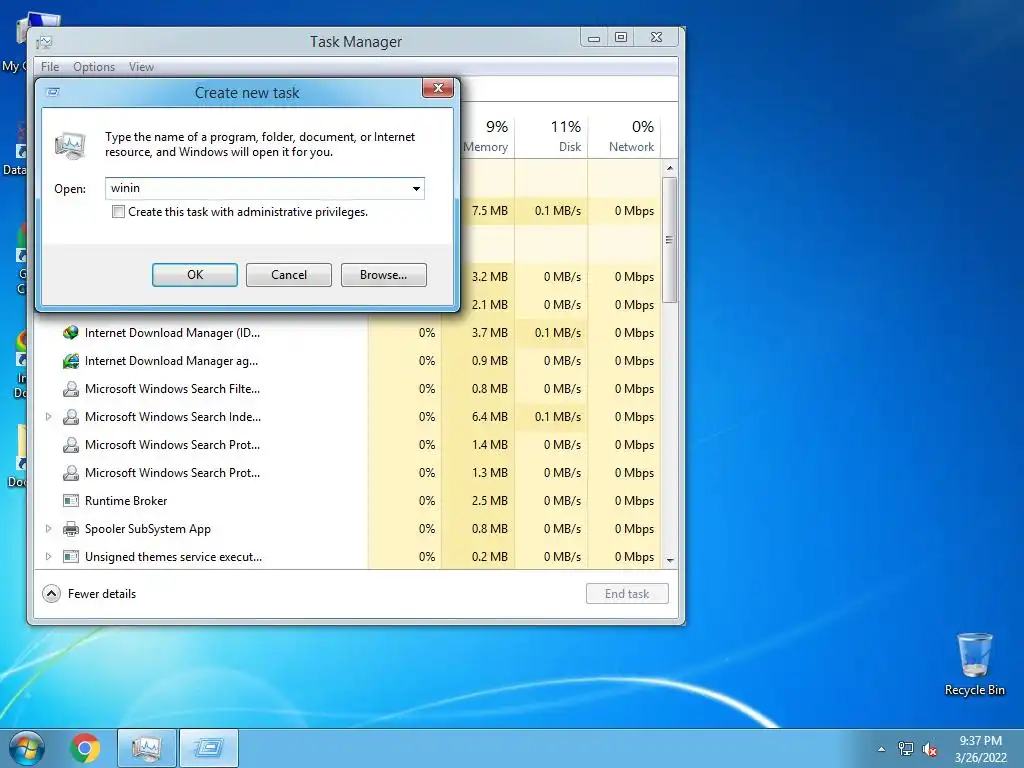
Task: Sort by the Disk column header
Action: (x=552, y=136)
